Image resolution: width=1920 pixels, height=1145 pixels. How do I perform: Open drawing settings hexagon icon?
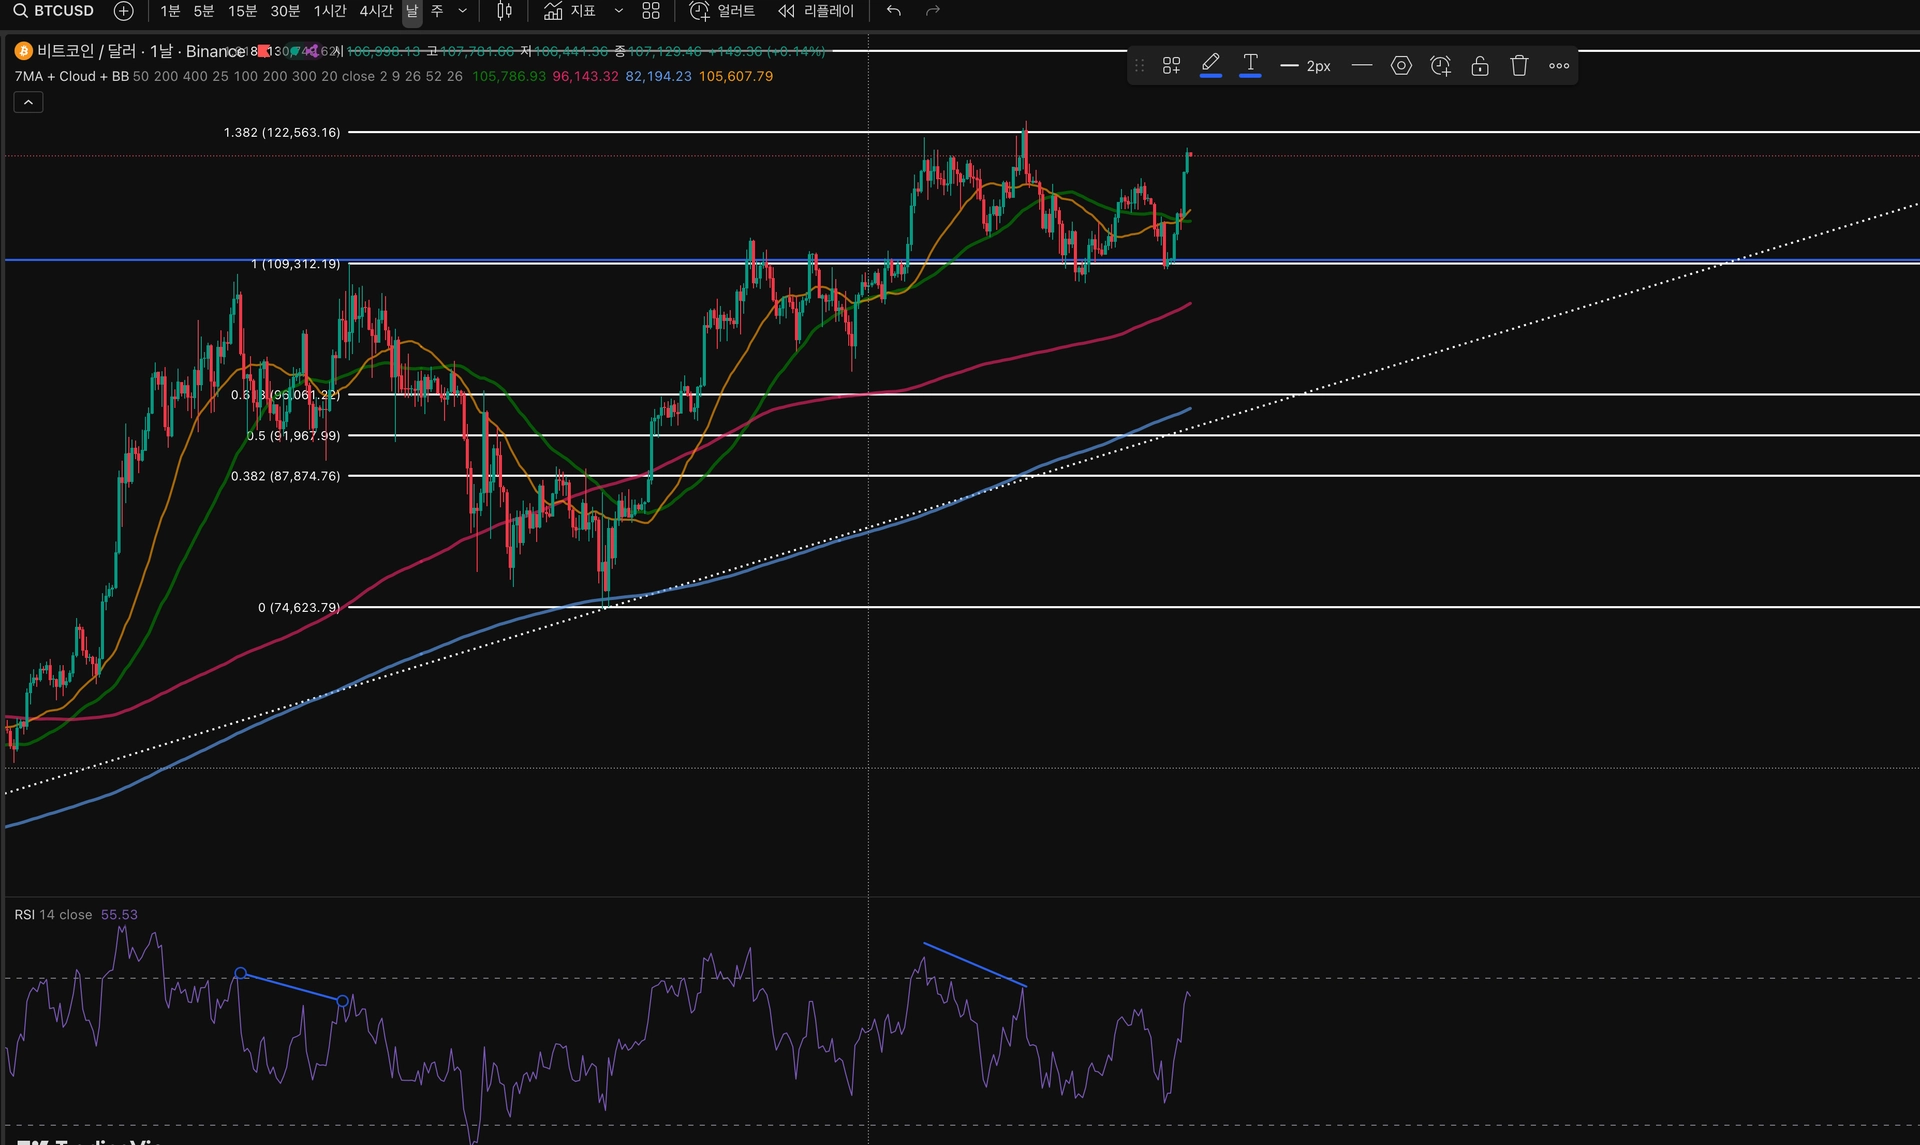1401,66
